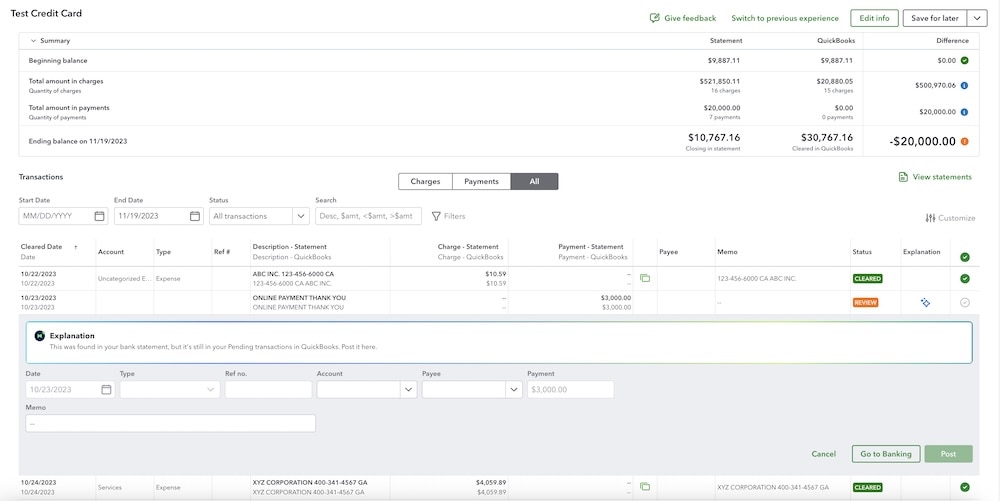Click match icon in ABC INC. row
This screenshot has height=501, width=1000.
(645, 279)
